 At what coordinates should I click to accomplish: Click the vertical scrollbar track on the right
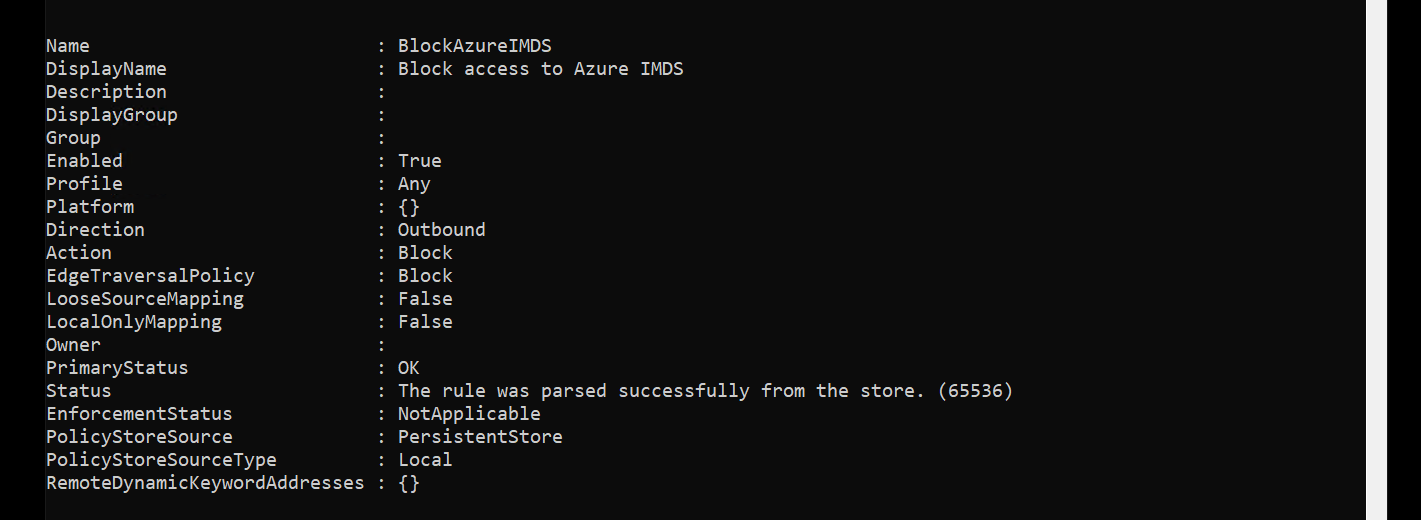point(1376,260)
